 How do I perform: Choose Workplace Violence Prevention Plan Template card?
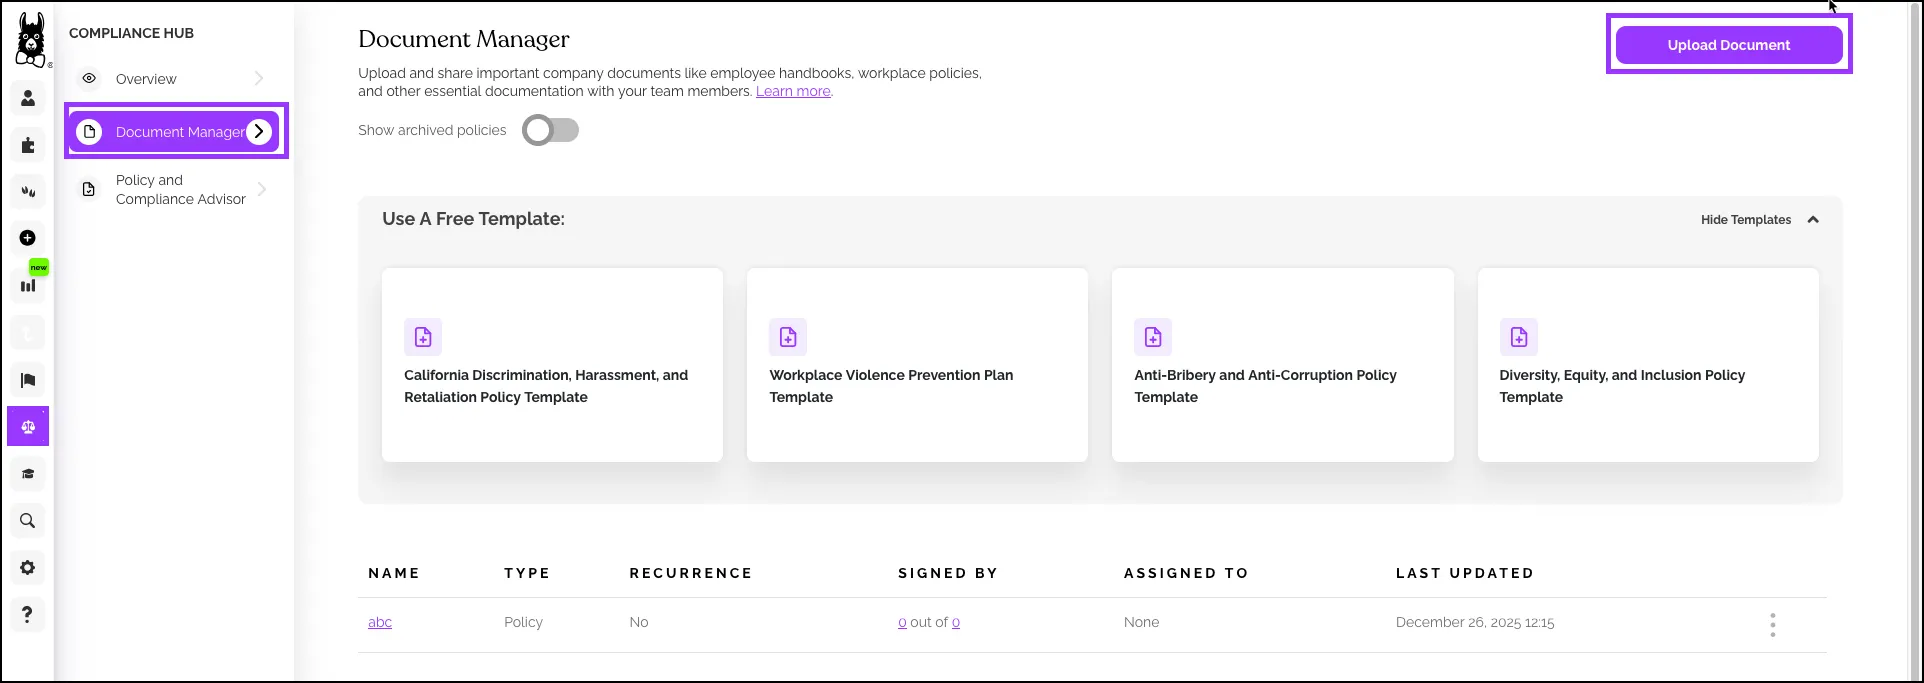click(x=917, y=365)
